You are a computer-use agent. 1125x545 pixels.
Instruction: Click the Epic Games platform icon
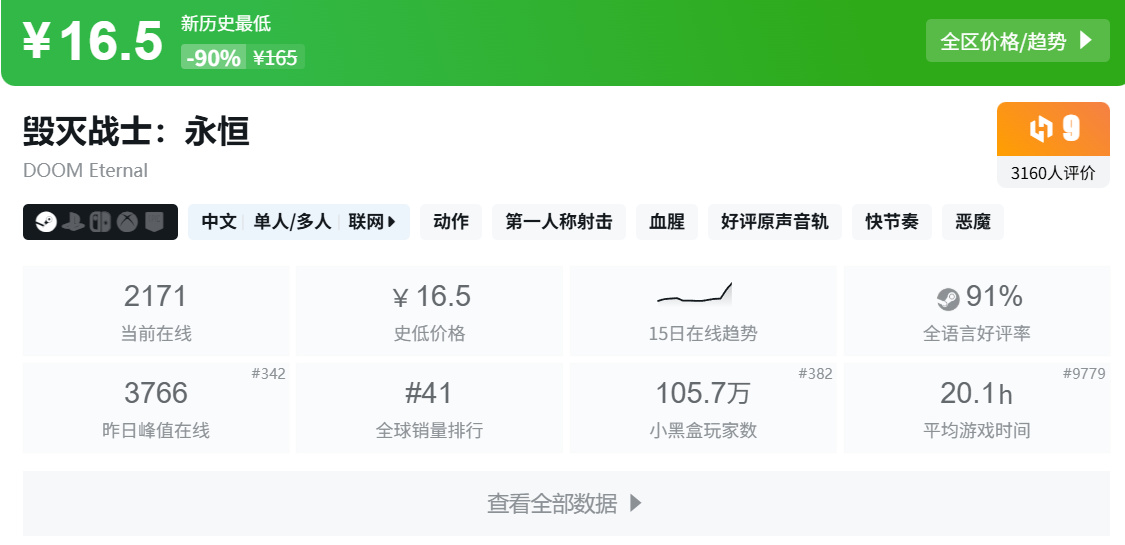coord(154,222)
